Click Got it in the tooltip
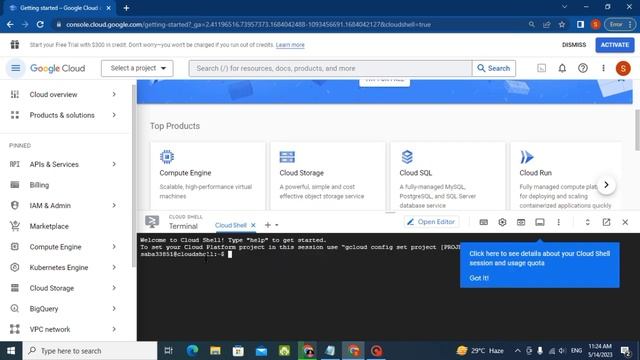Viewport: 640px width, 360px height. point(479,278)
